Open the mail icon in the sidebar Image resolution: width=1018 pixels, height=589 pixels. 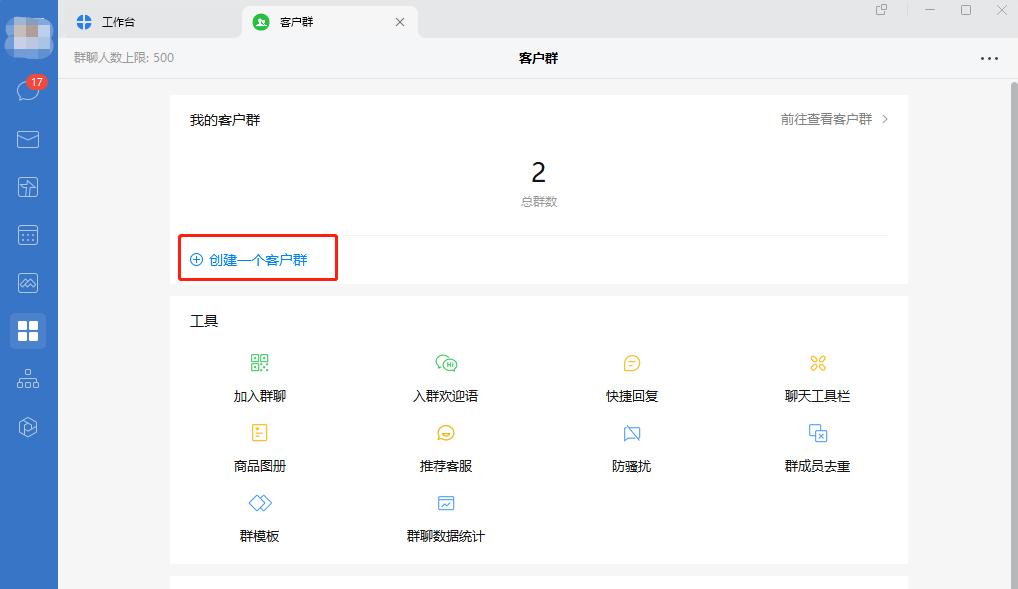(28, 139)
